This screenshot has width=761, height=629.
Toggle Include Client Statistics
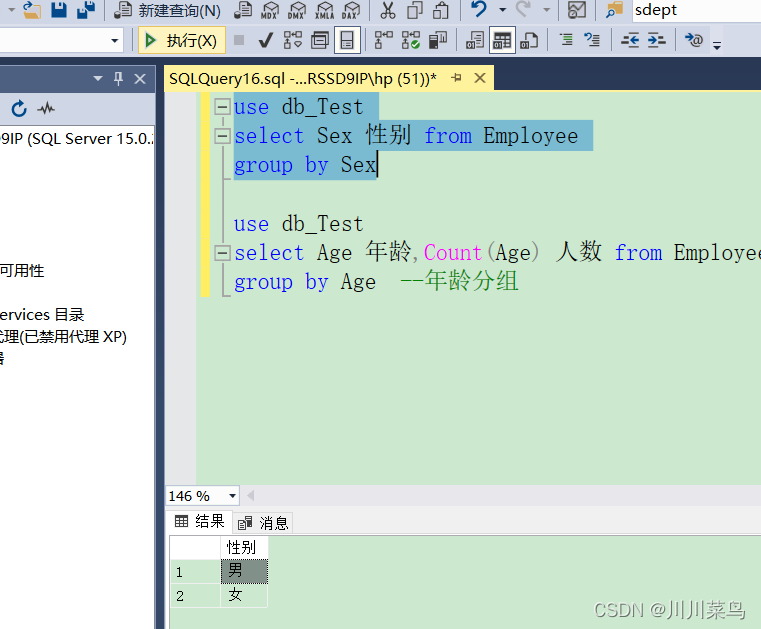[x=438, y=40]
